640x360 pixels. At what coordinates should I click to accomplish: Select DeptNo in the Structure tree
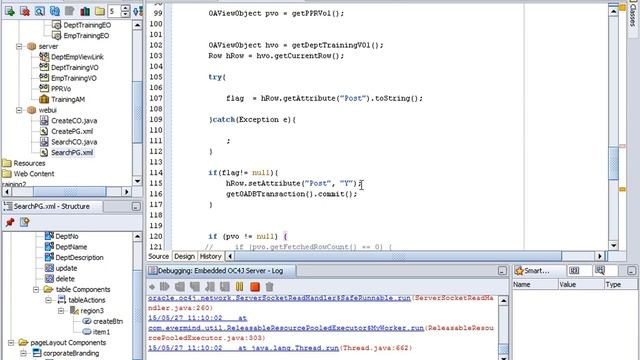coord(67,236)
